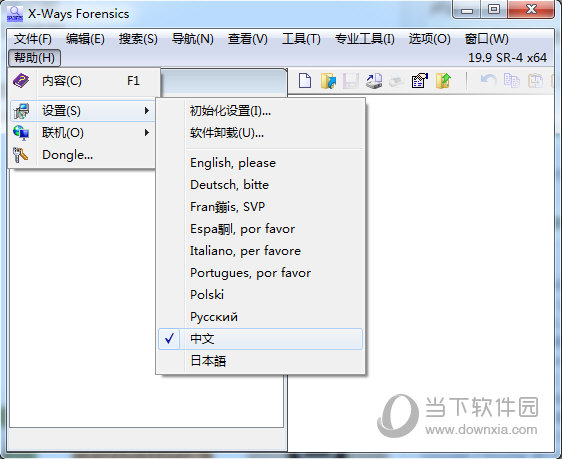
Task: Select the 中文 language entry
Action: pos(261,339)
